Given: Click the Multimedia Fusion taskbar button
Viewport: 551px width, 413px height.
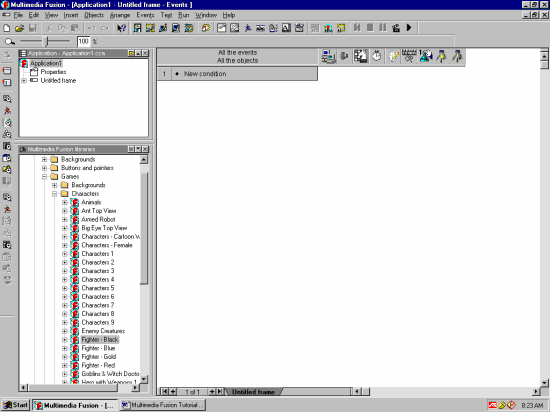Looking at the screenshot, I should tap(74, 405).
